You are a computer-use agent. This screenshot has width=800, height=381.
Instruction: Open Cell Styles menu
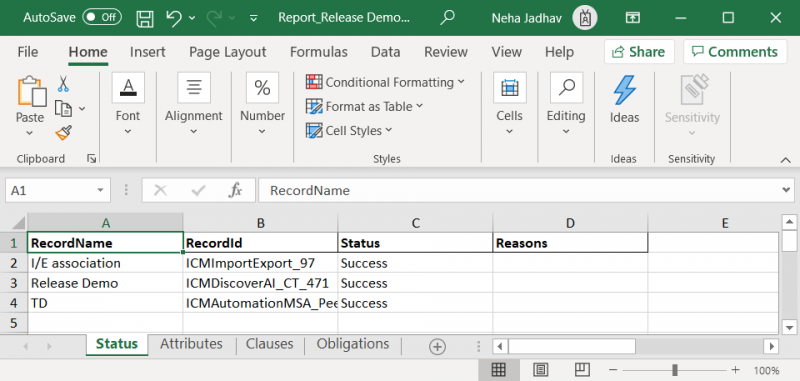click(349, 131)
